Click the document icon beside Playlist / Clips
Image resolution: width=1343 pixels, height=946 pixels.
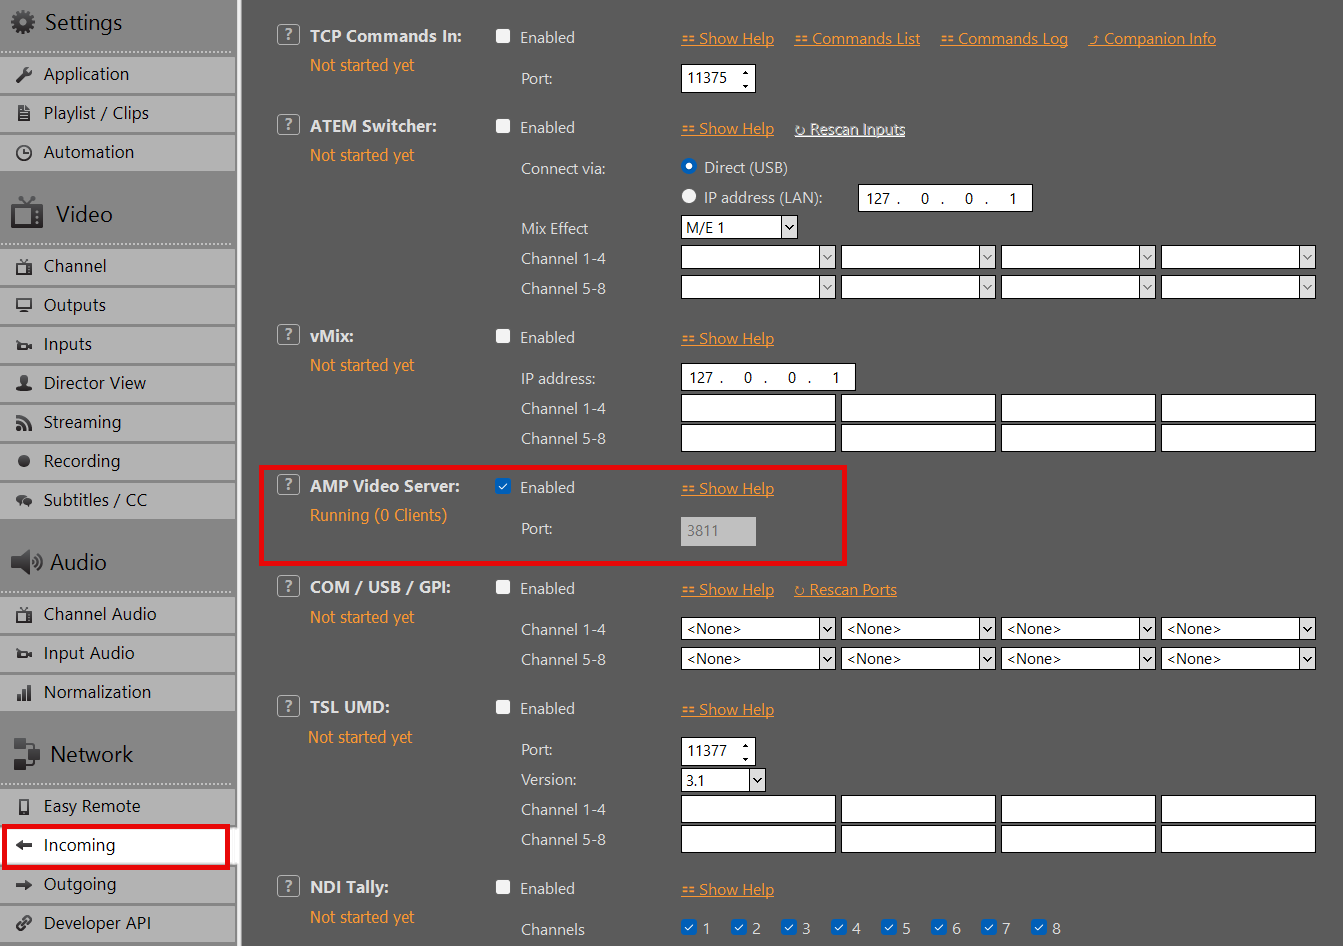tap(24, 113)
